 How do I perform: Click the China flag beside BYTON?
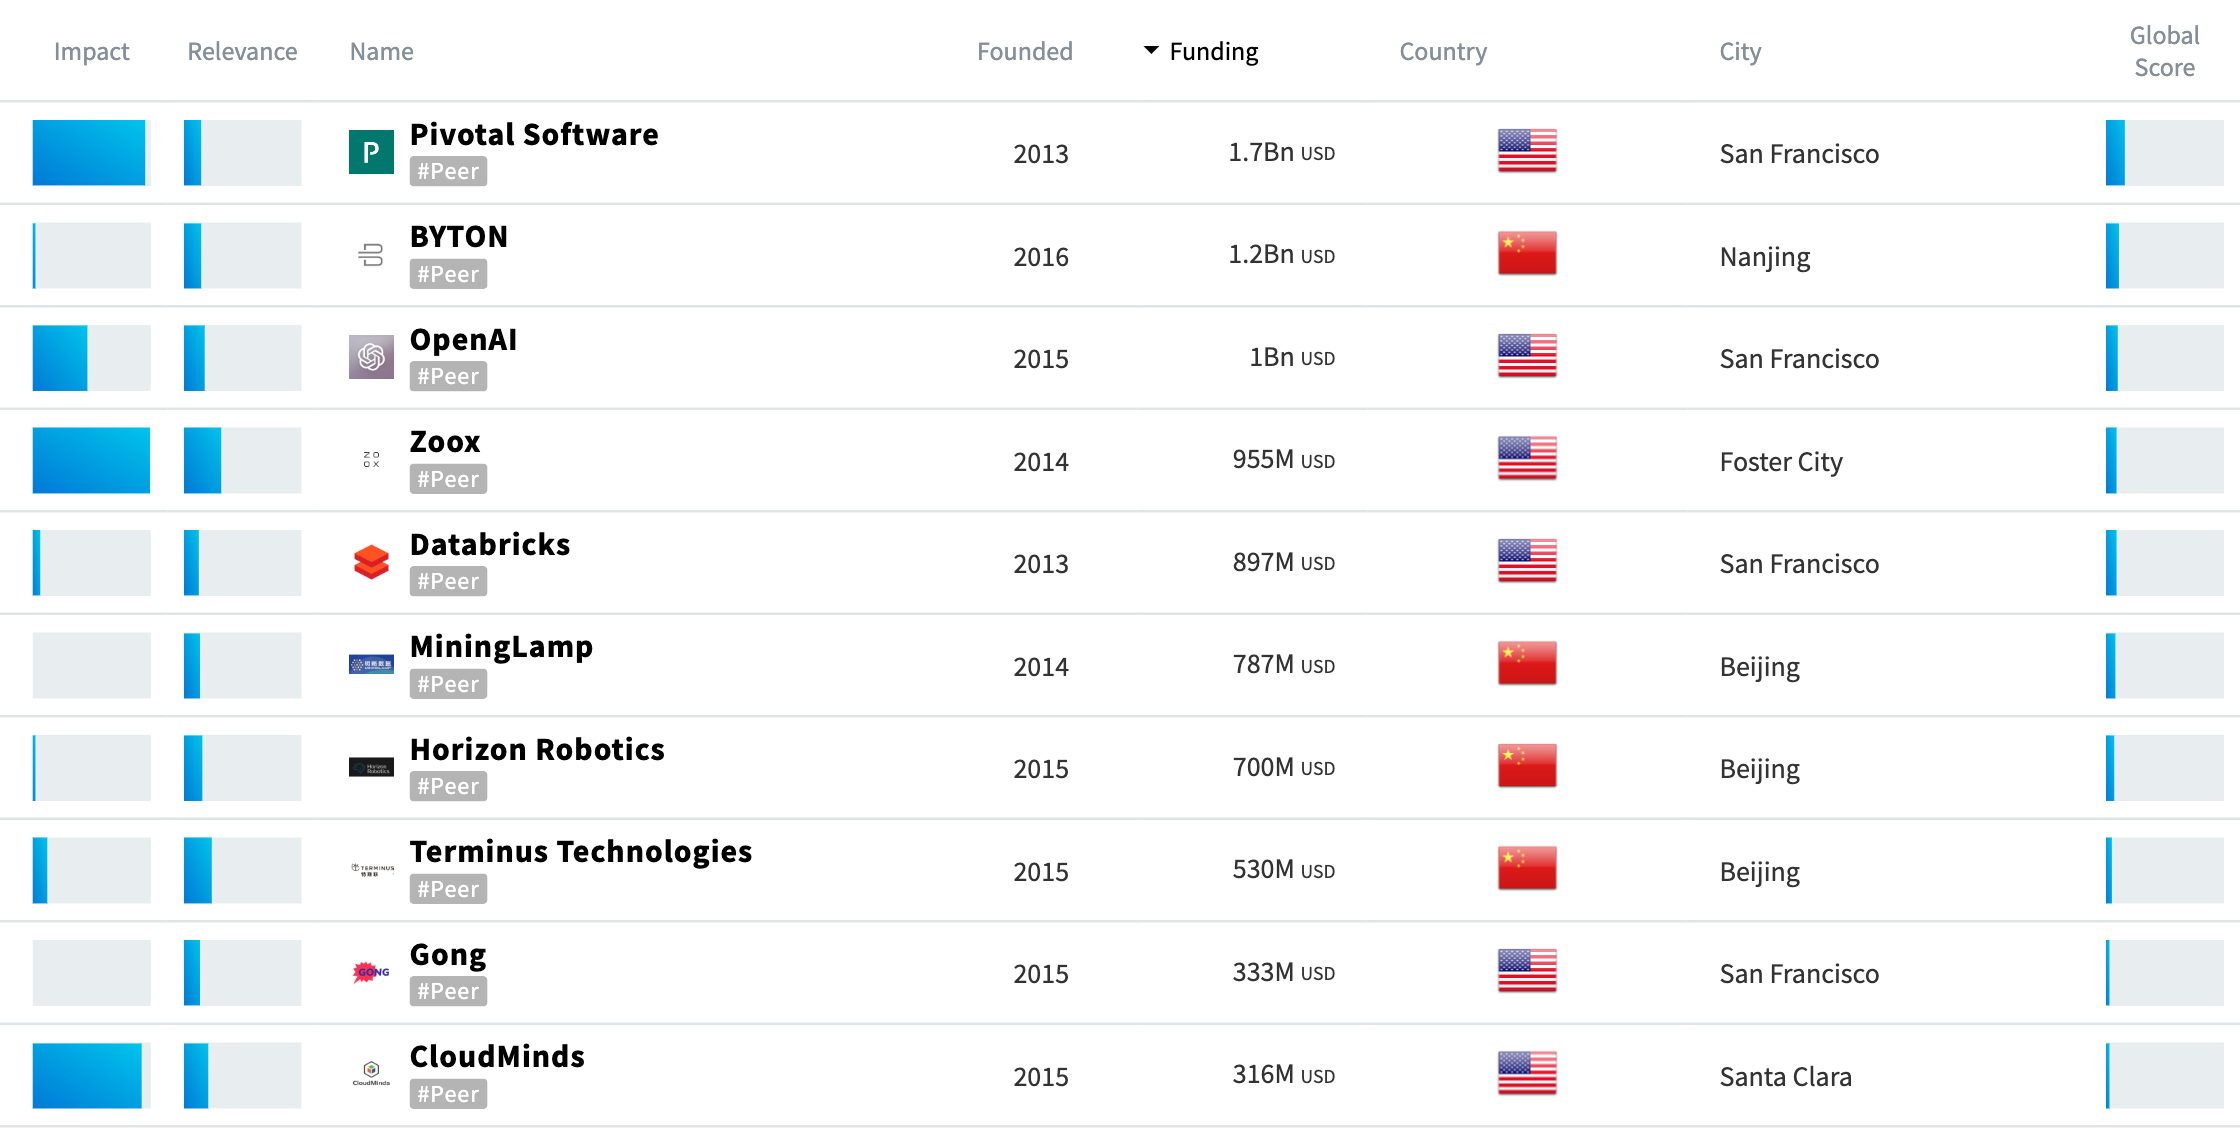tap(1526, 255)
